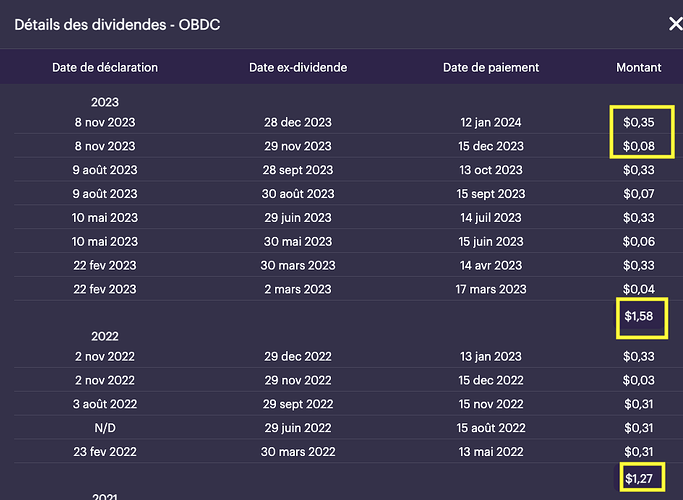
Task: Click the 2022 total $1,27
Action: (639, 479)
